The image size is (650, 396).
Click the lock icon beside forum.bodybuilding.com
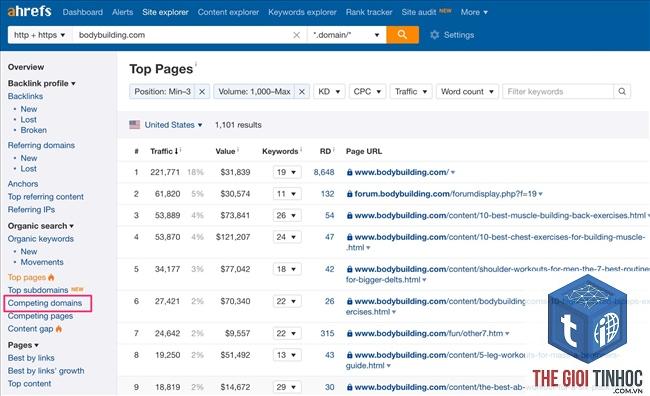(349, 194)
